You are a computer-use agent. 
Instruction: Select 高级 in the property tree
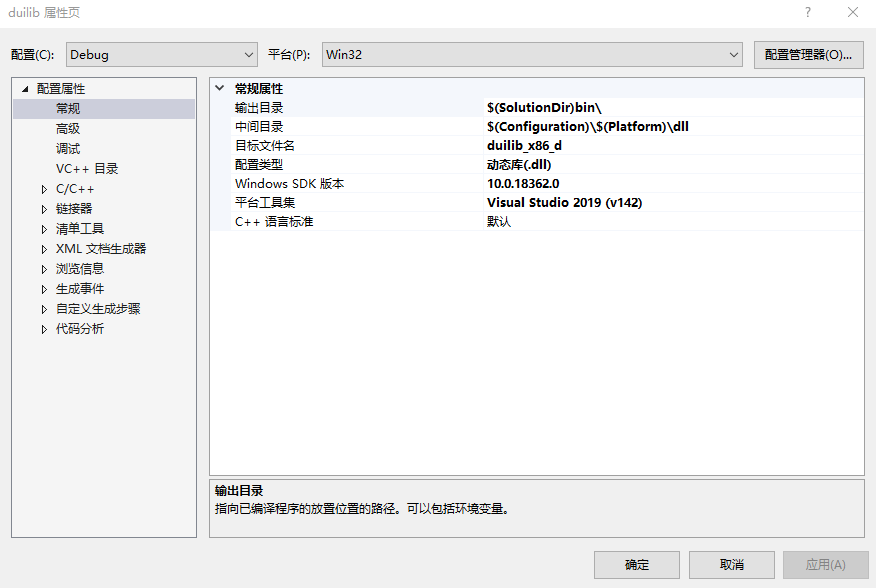pyautogui.click(x=68, y=129)
